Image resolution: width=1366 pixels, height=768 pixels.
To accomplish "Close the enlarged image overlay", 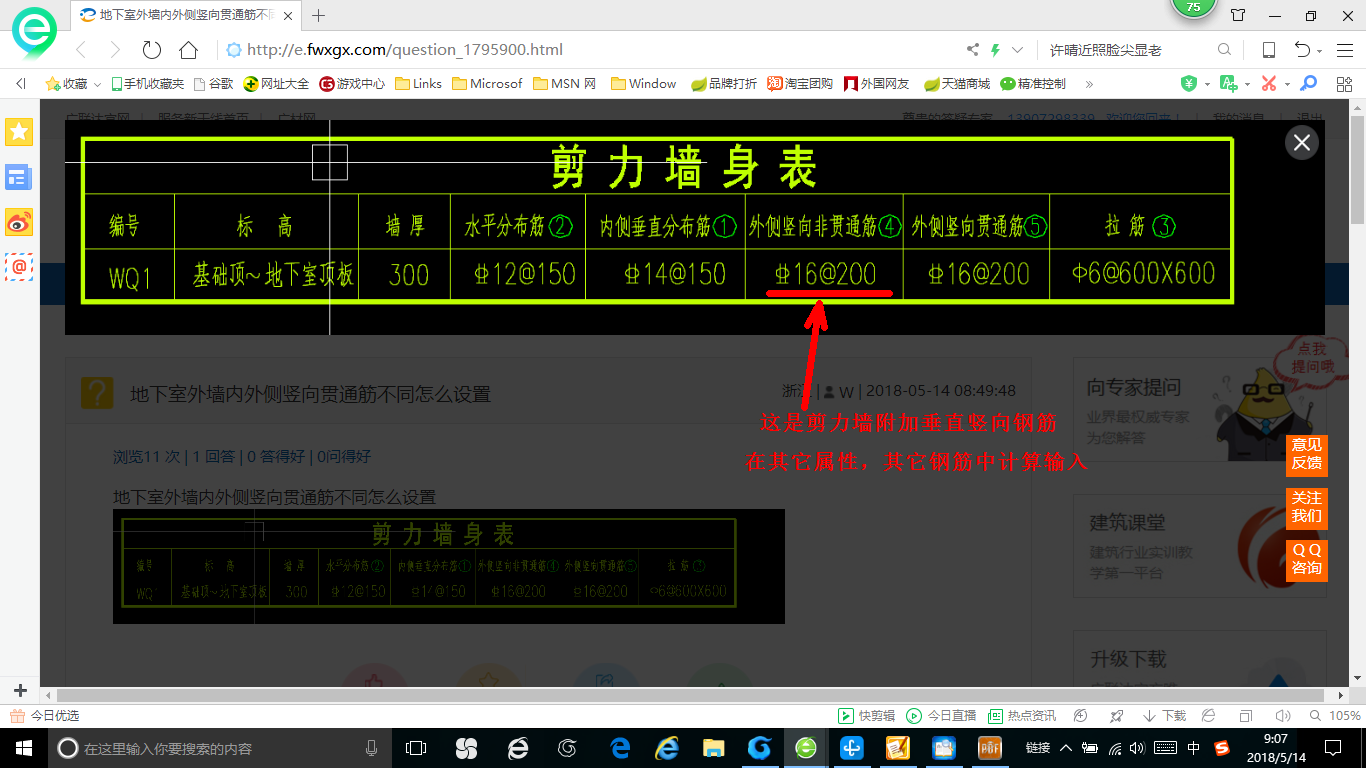I will pyautogui.click(x=1301, y=143).
